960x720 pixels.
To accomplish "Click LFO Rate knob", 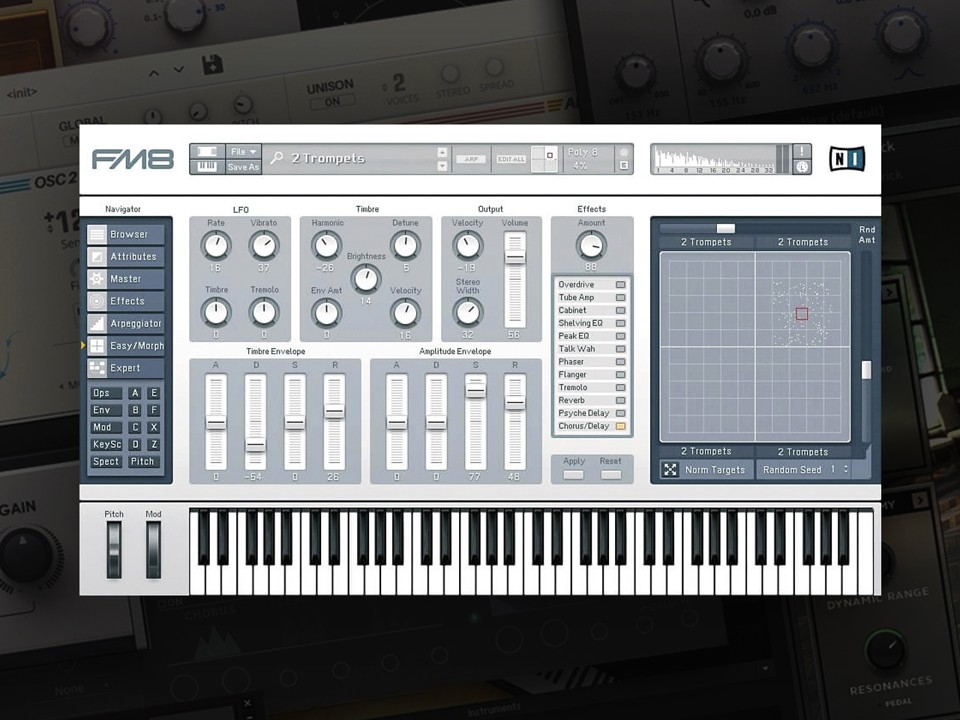I will [216, 246].
